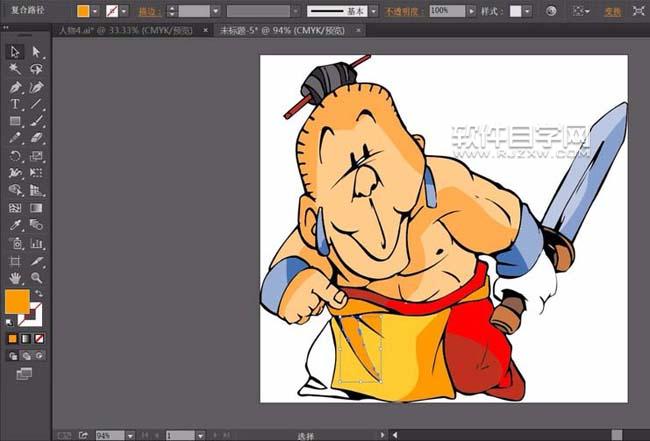Switch to gradient fill mode
The image size is (650, 441).
[26, 338]
